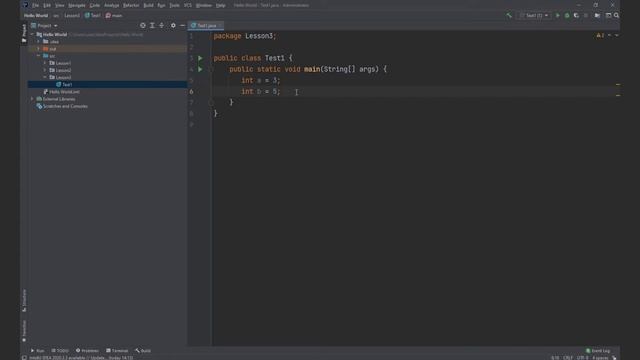
Task: Open the Project view dropdown
Action: tap(44, 25)
